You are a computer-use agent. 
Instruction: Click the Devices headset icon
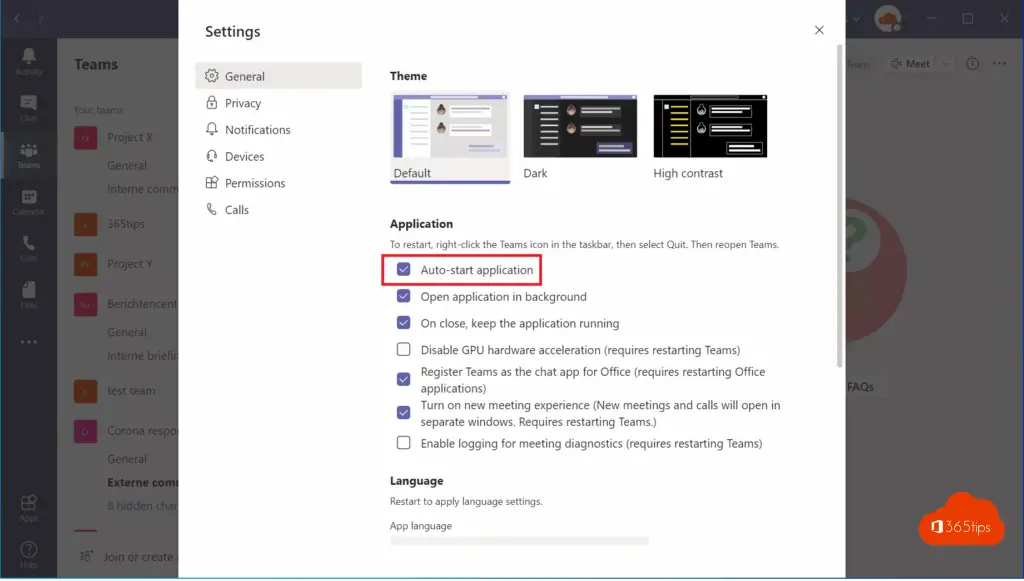[212, 156]
